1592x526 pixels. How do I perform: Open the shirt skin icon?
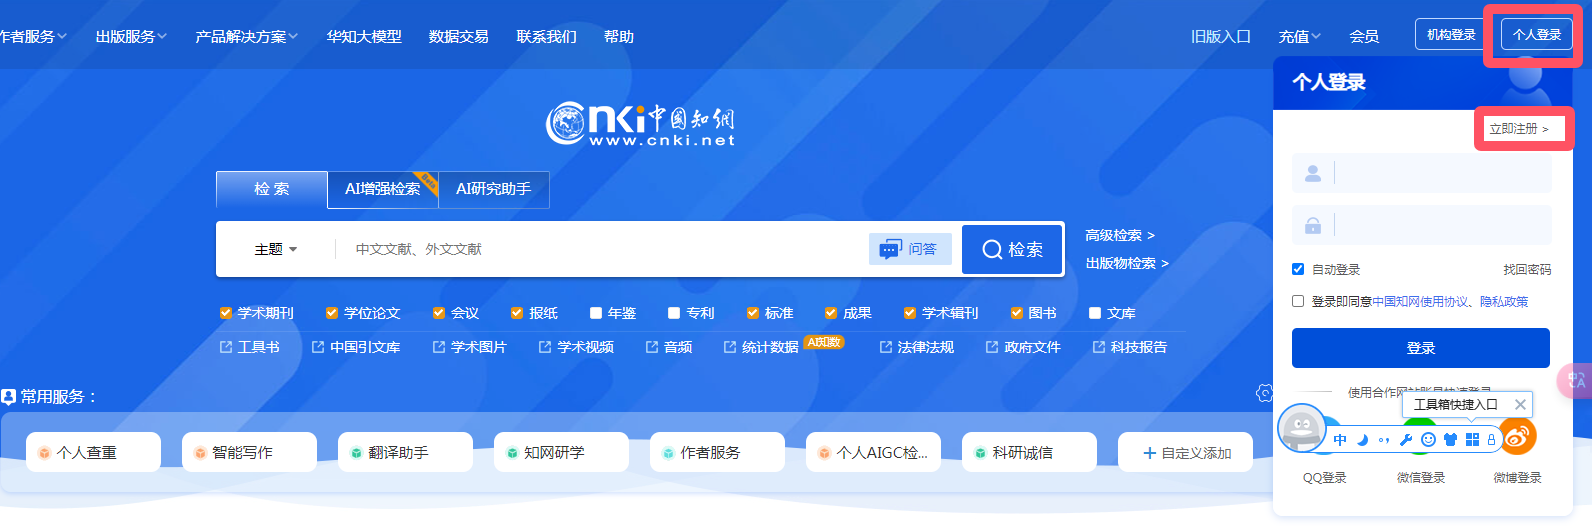pos(1450,440)
